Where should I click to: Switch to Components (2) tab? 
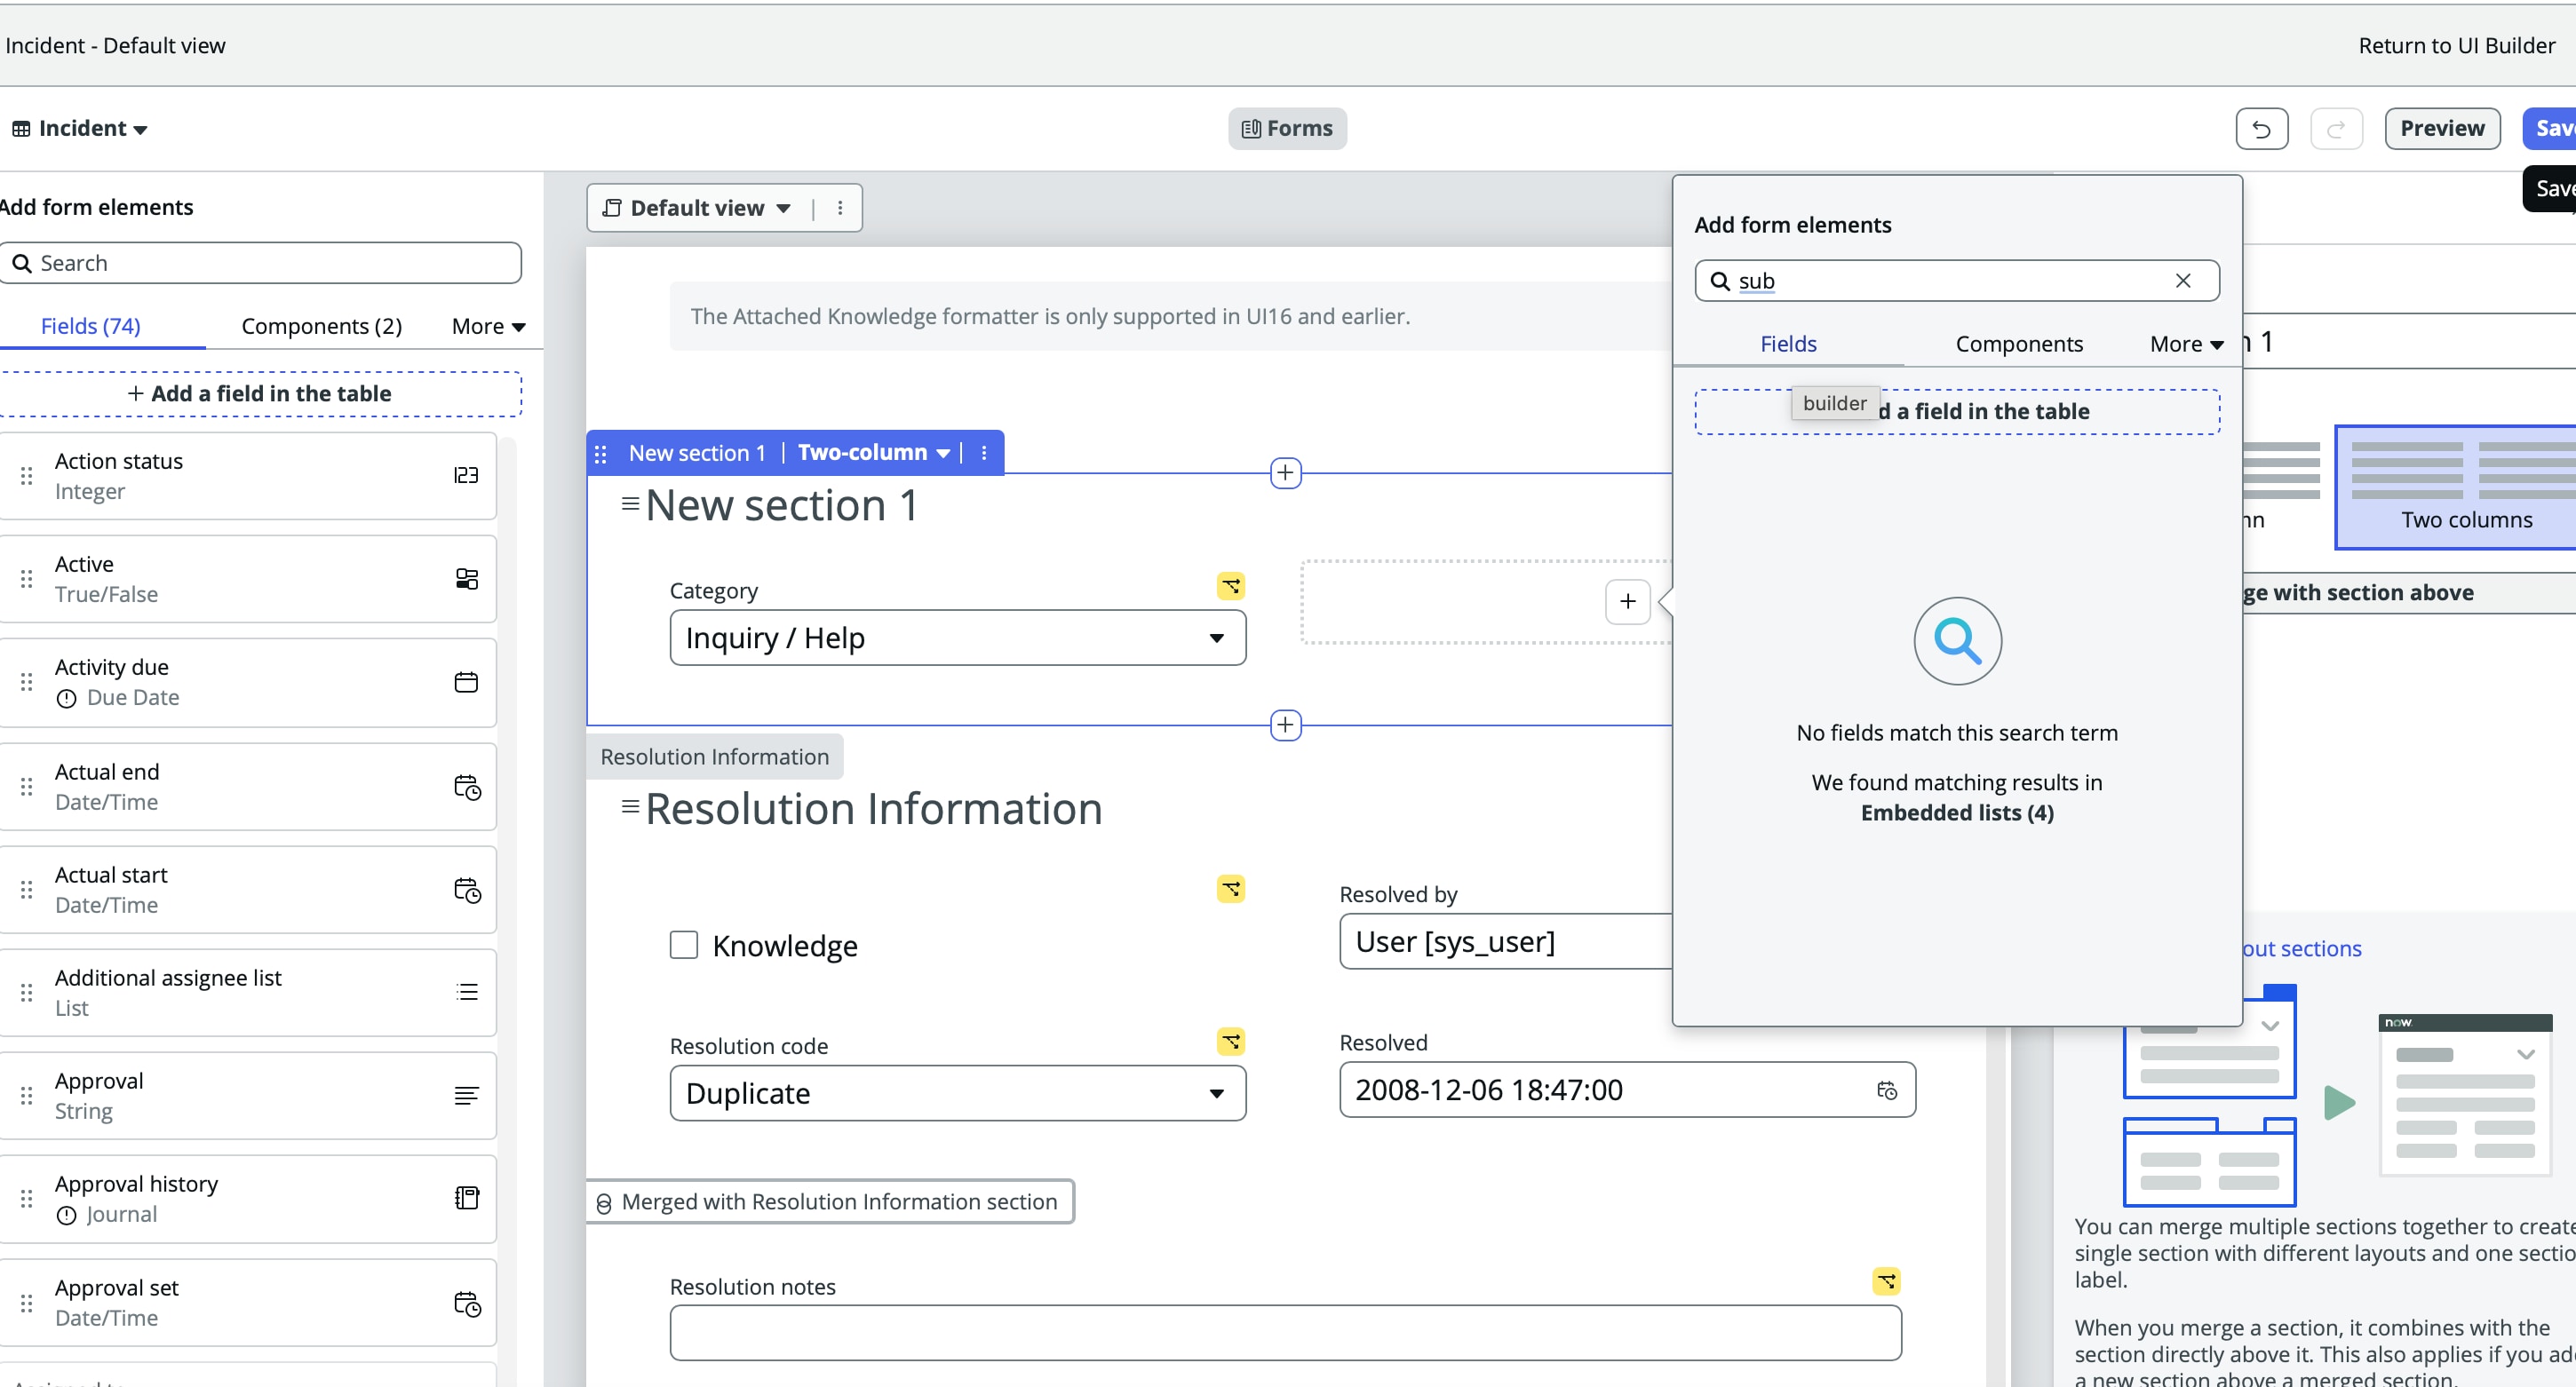[321, 327]
